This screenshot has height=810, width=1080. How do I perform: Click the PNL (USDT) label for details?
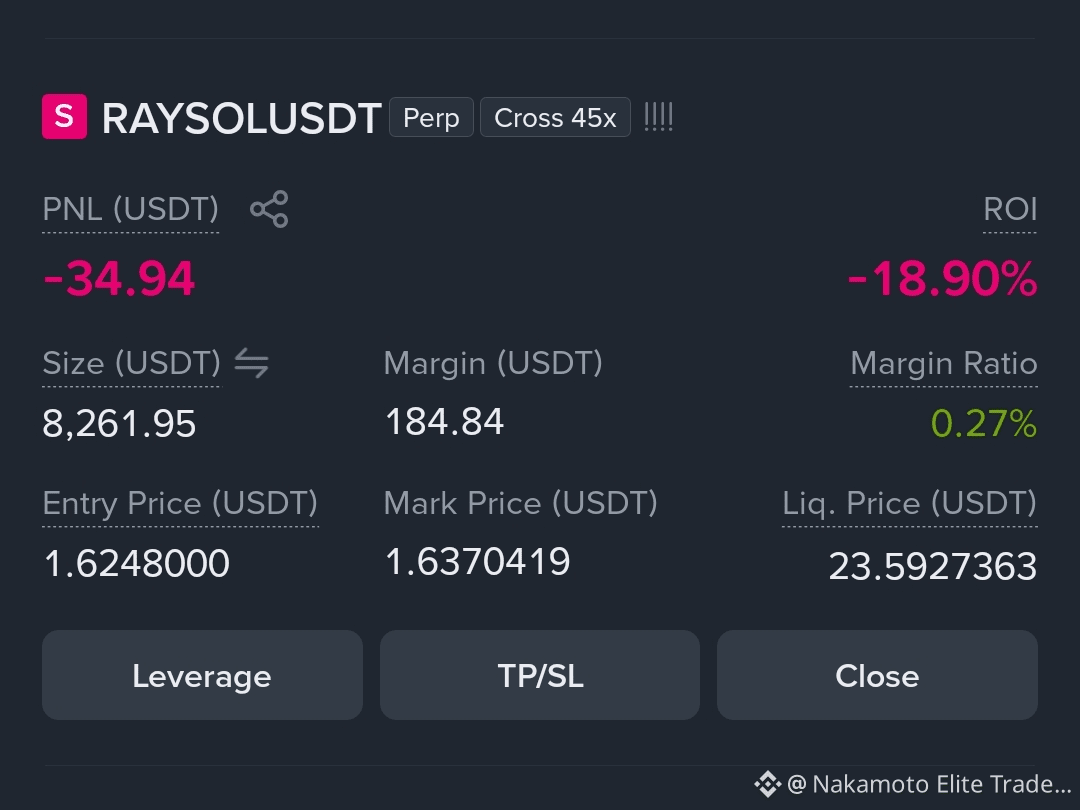click(130, 209)
